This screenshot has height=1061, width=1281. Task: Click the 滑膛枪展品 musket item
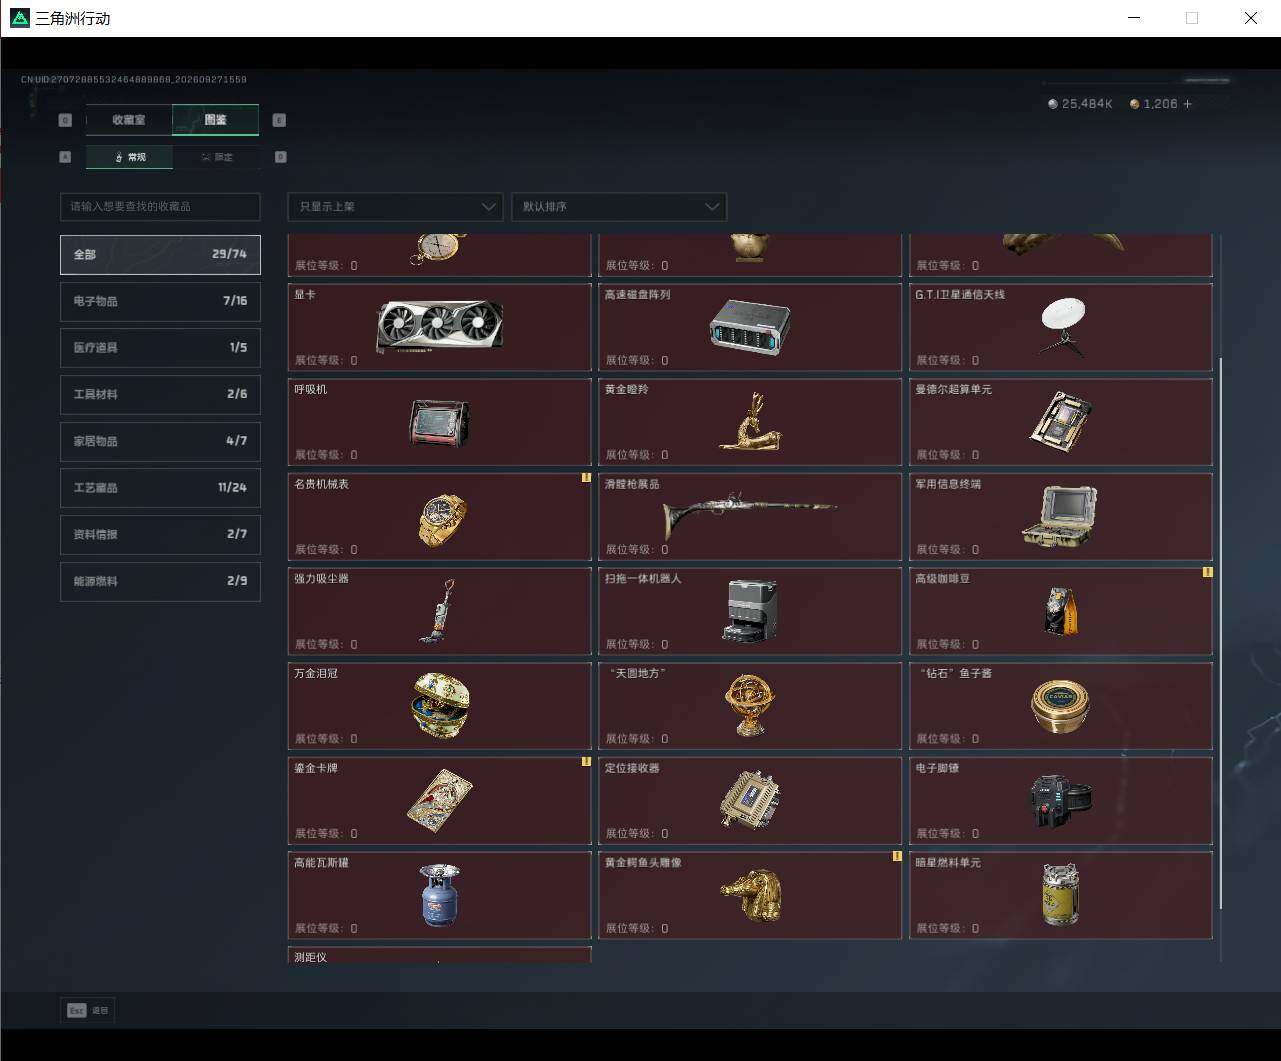pos(750,517)
